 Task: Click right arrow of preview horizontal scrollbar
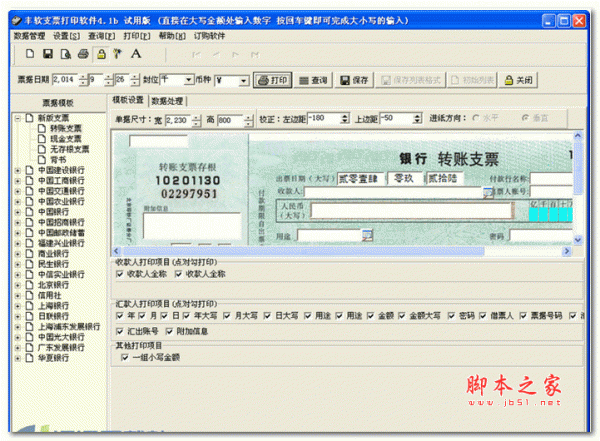(567, 251)
